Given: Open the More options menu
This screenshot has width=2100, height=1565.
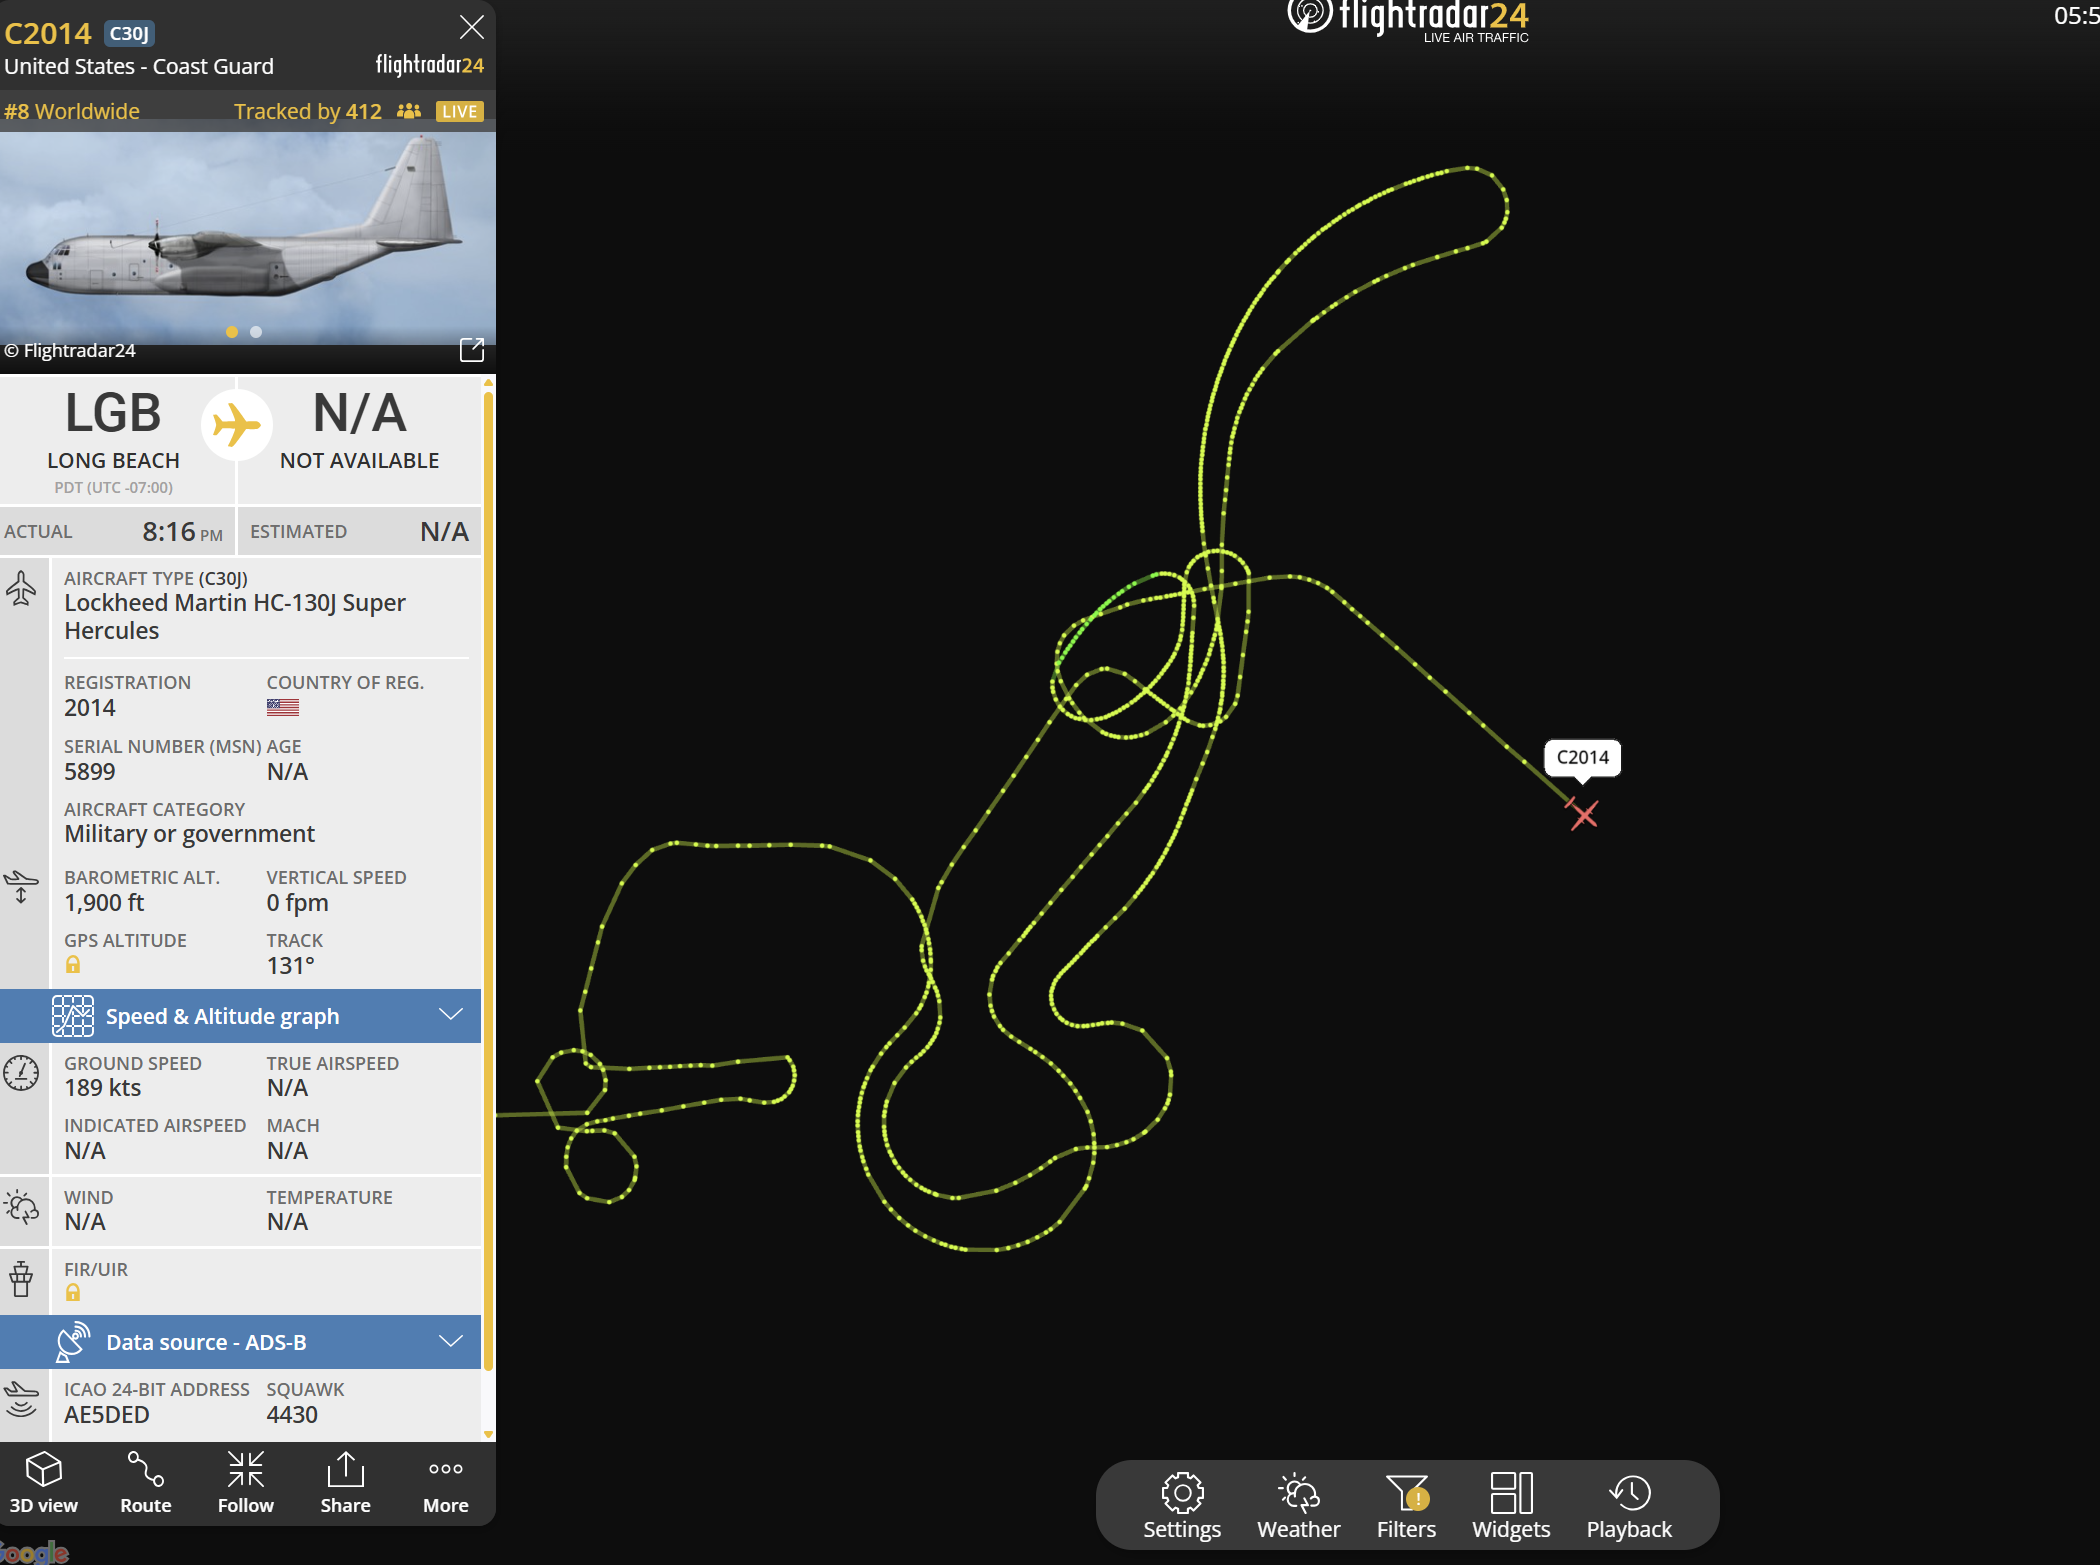Looking at the screenshot, I should (x=445, y=1483).
